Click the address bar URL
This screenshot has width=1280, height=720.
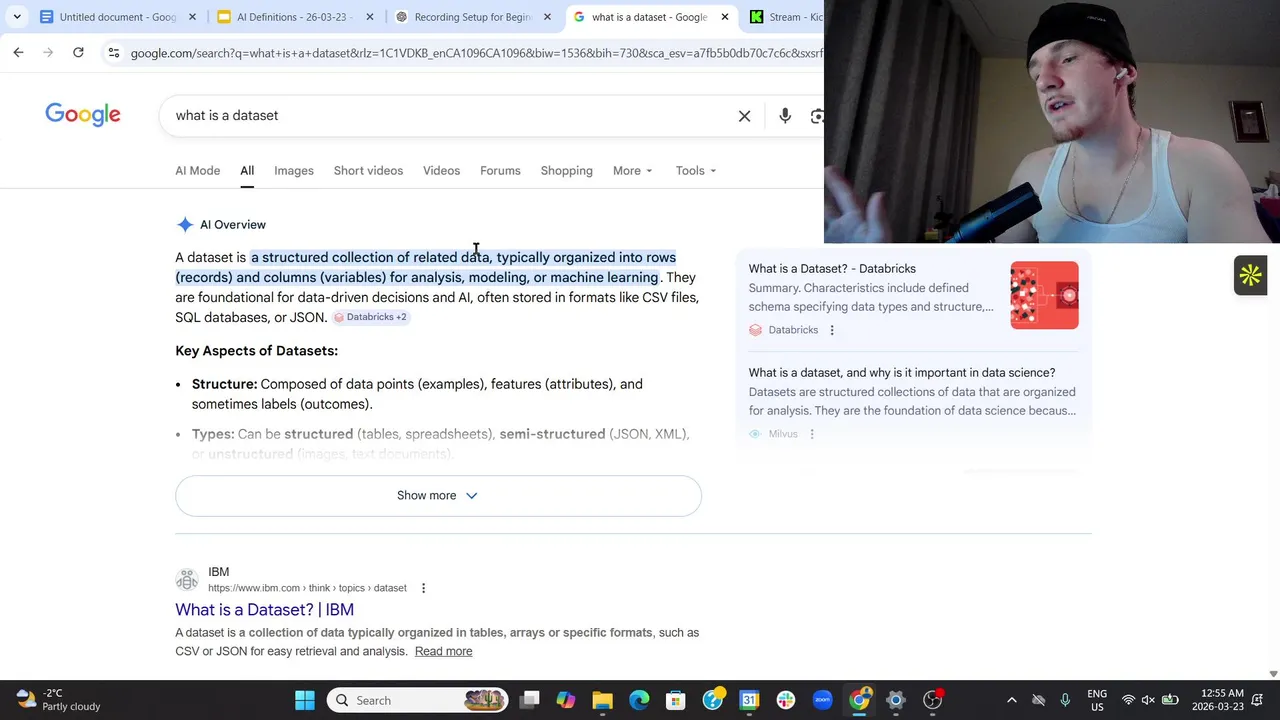click(475, 53)
